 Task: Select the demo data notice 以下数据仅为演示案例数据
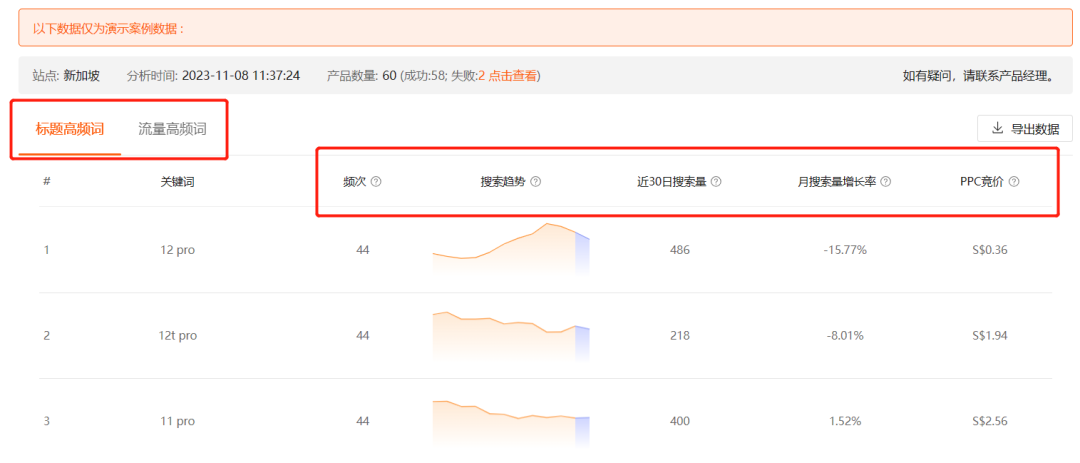click(109, 30)
